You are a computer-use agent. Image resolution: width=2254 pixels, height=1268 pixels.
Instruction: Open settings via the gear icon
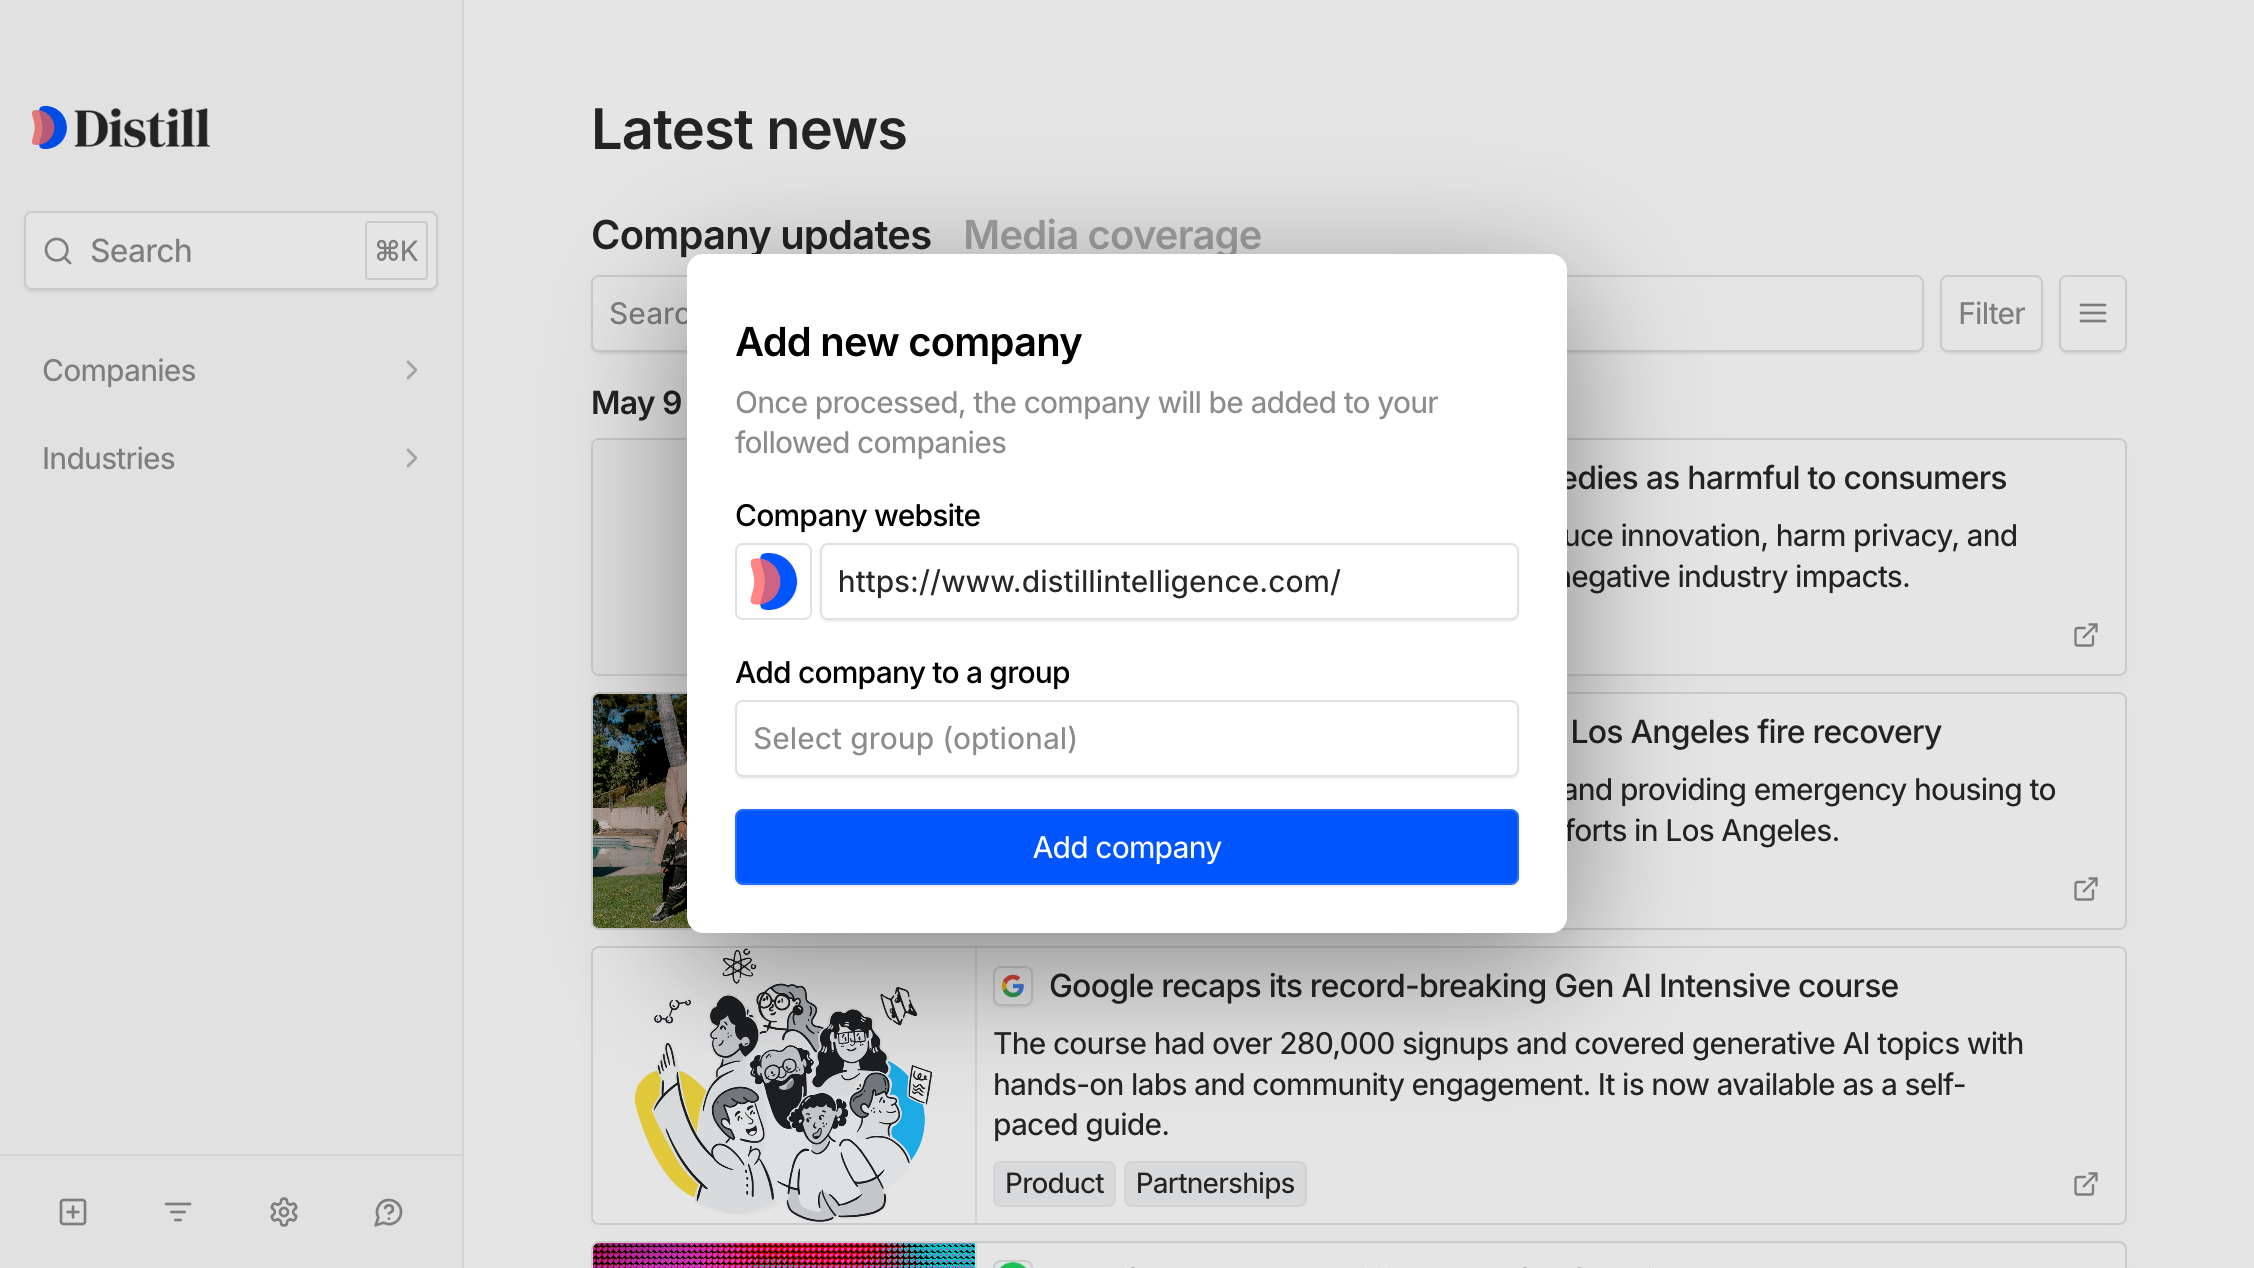click(x=283, y=1212)
